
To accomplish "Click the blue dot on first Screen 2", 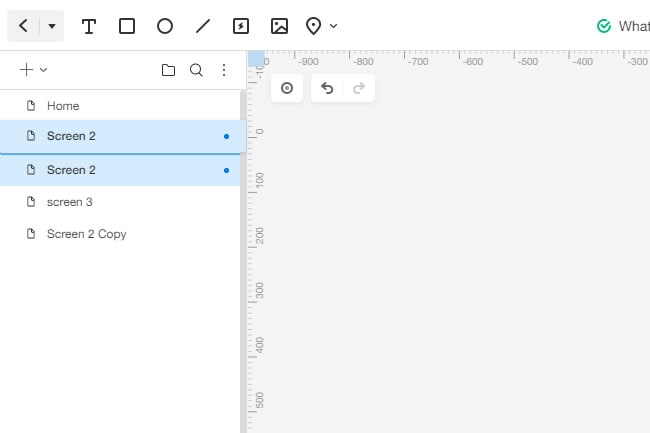I will point(226,136).
